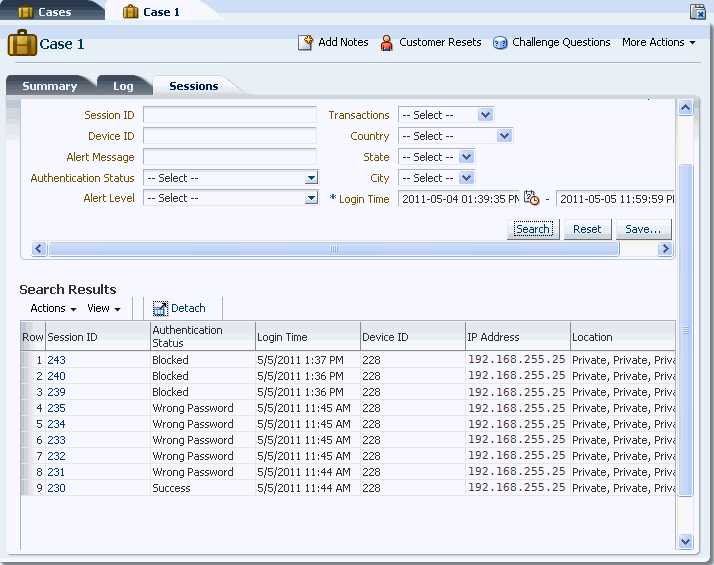Click the Challenge Questions icon
This screenshot has width=714, height=565.
(x=500, y=43)
